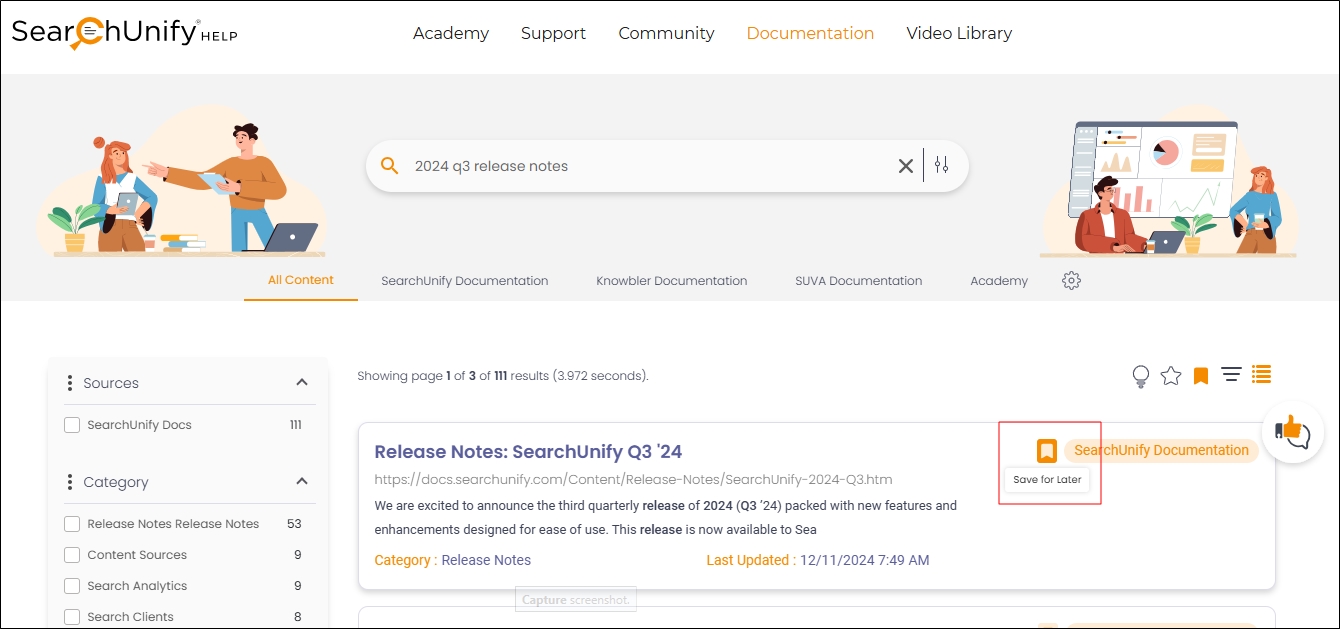Save the Q3 '24 result for later
1340x629 pixels.
coord(1046,451)
